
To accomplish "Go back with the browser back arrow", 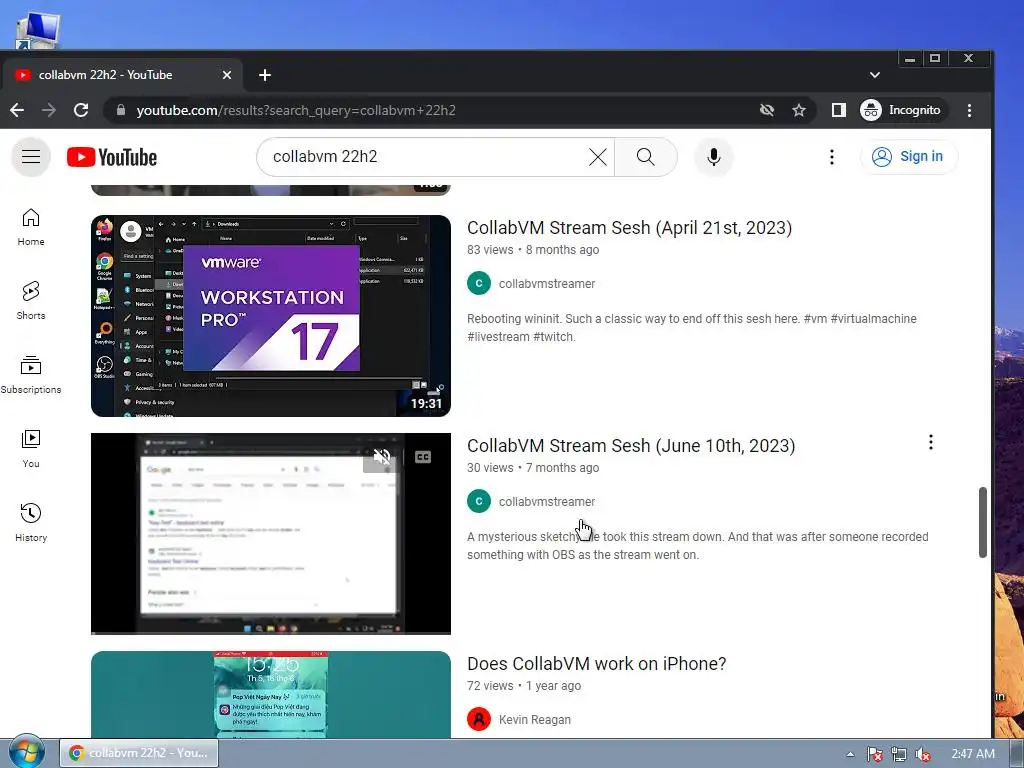I will 17,110.
